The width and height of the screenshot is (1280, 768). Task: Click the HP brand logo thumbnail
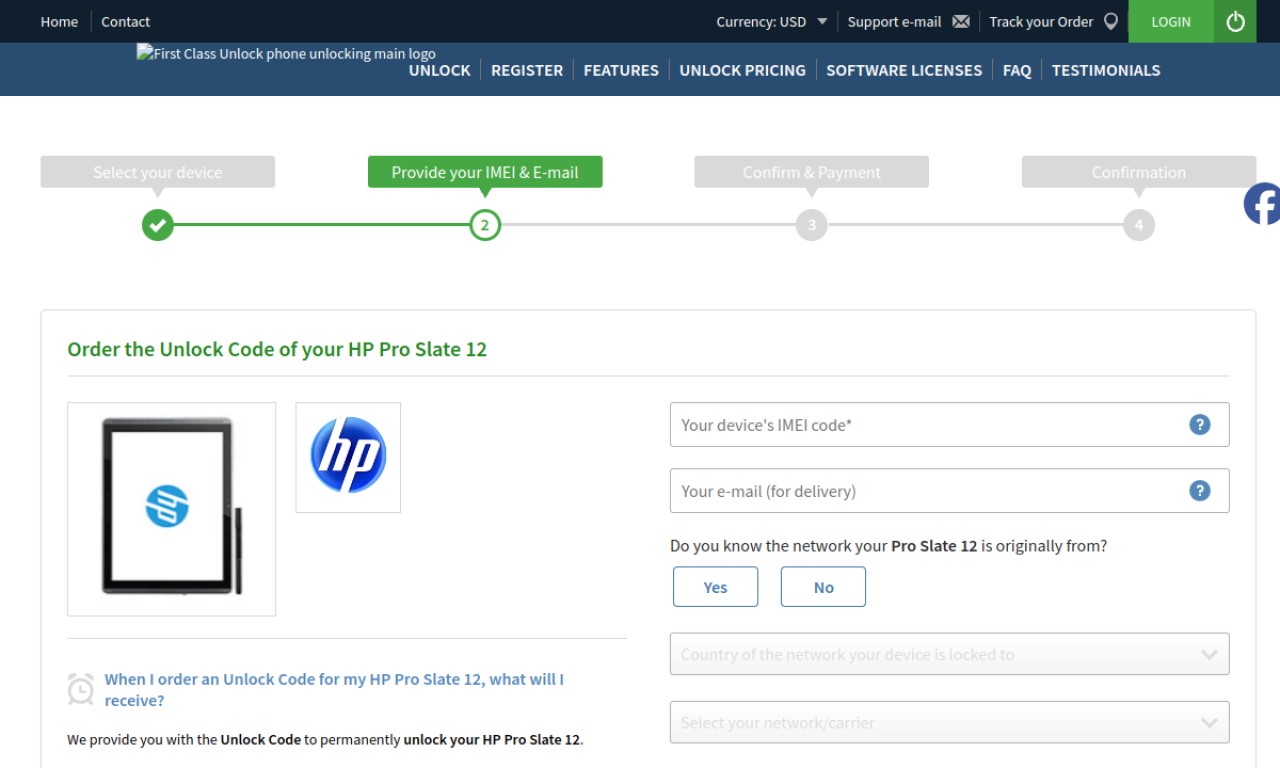(x=348, y=457)
